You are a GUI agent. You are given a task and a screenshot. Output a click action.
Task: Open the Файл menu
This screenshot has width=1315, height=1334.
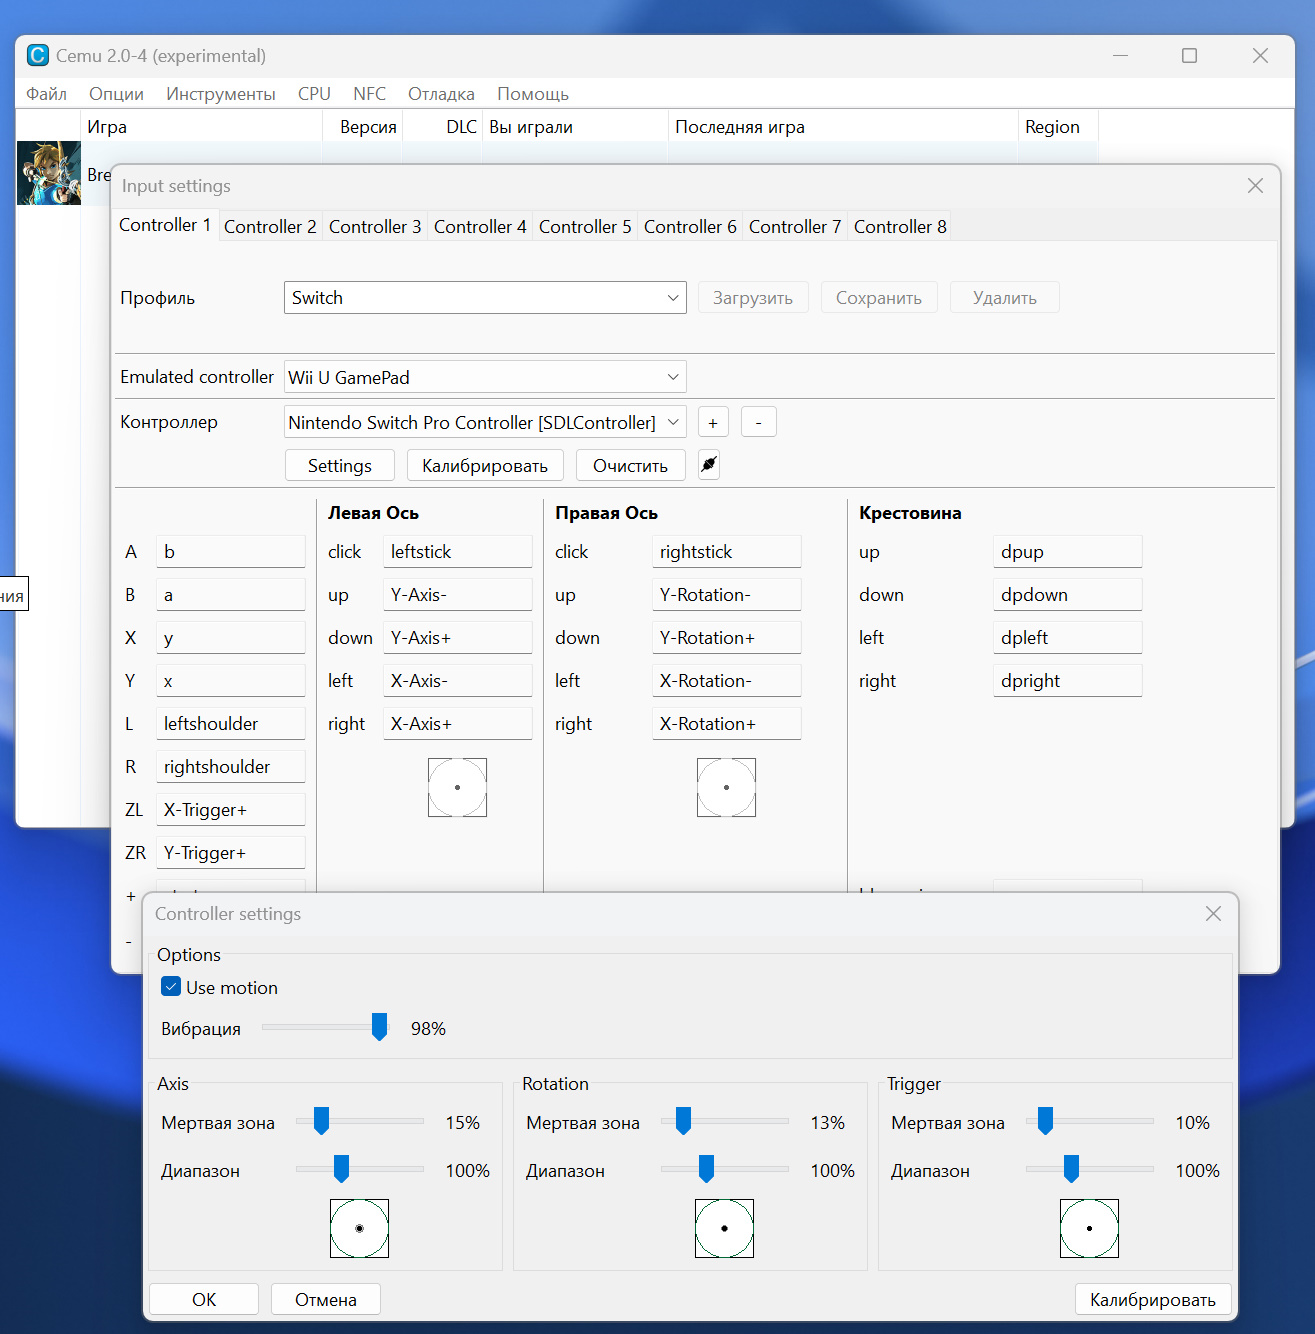coord(46,94)
